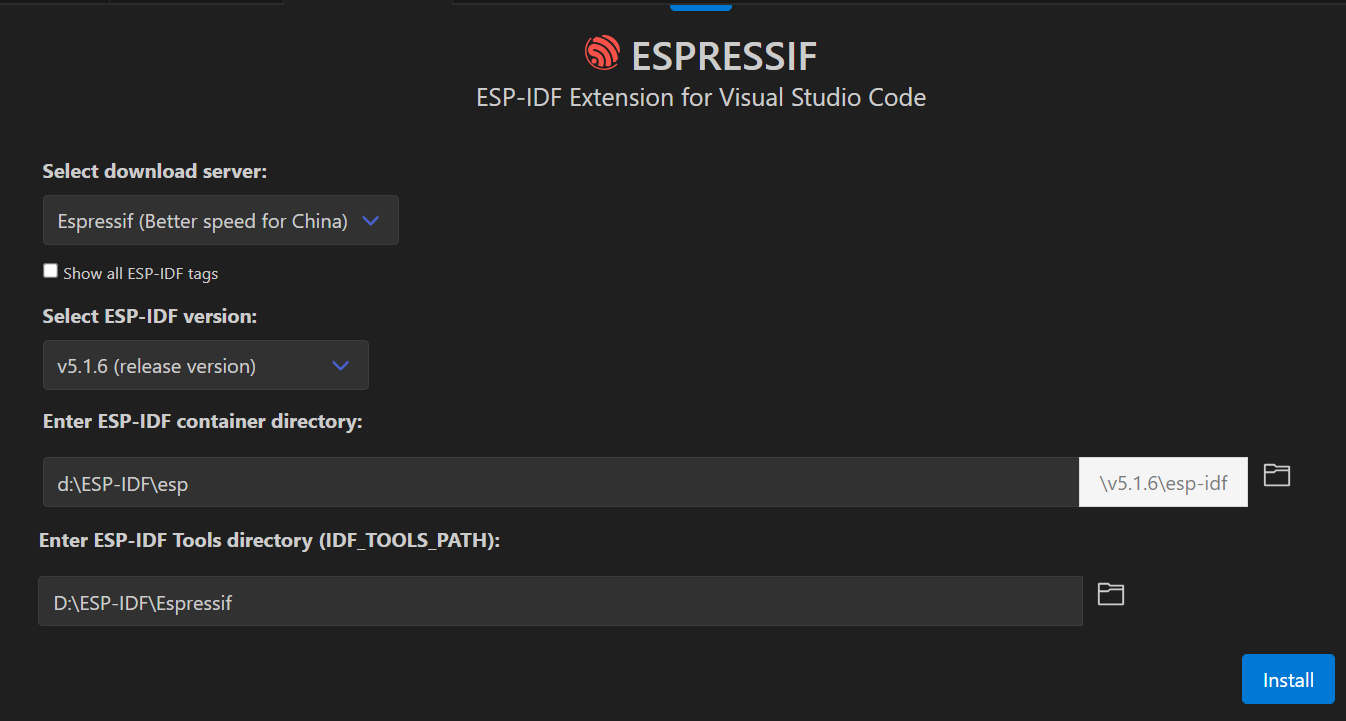Focus the ESP-IDF container directory input
This screenshot has width=1346, height=721.
tap(559, 481)
